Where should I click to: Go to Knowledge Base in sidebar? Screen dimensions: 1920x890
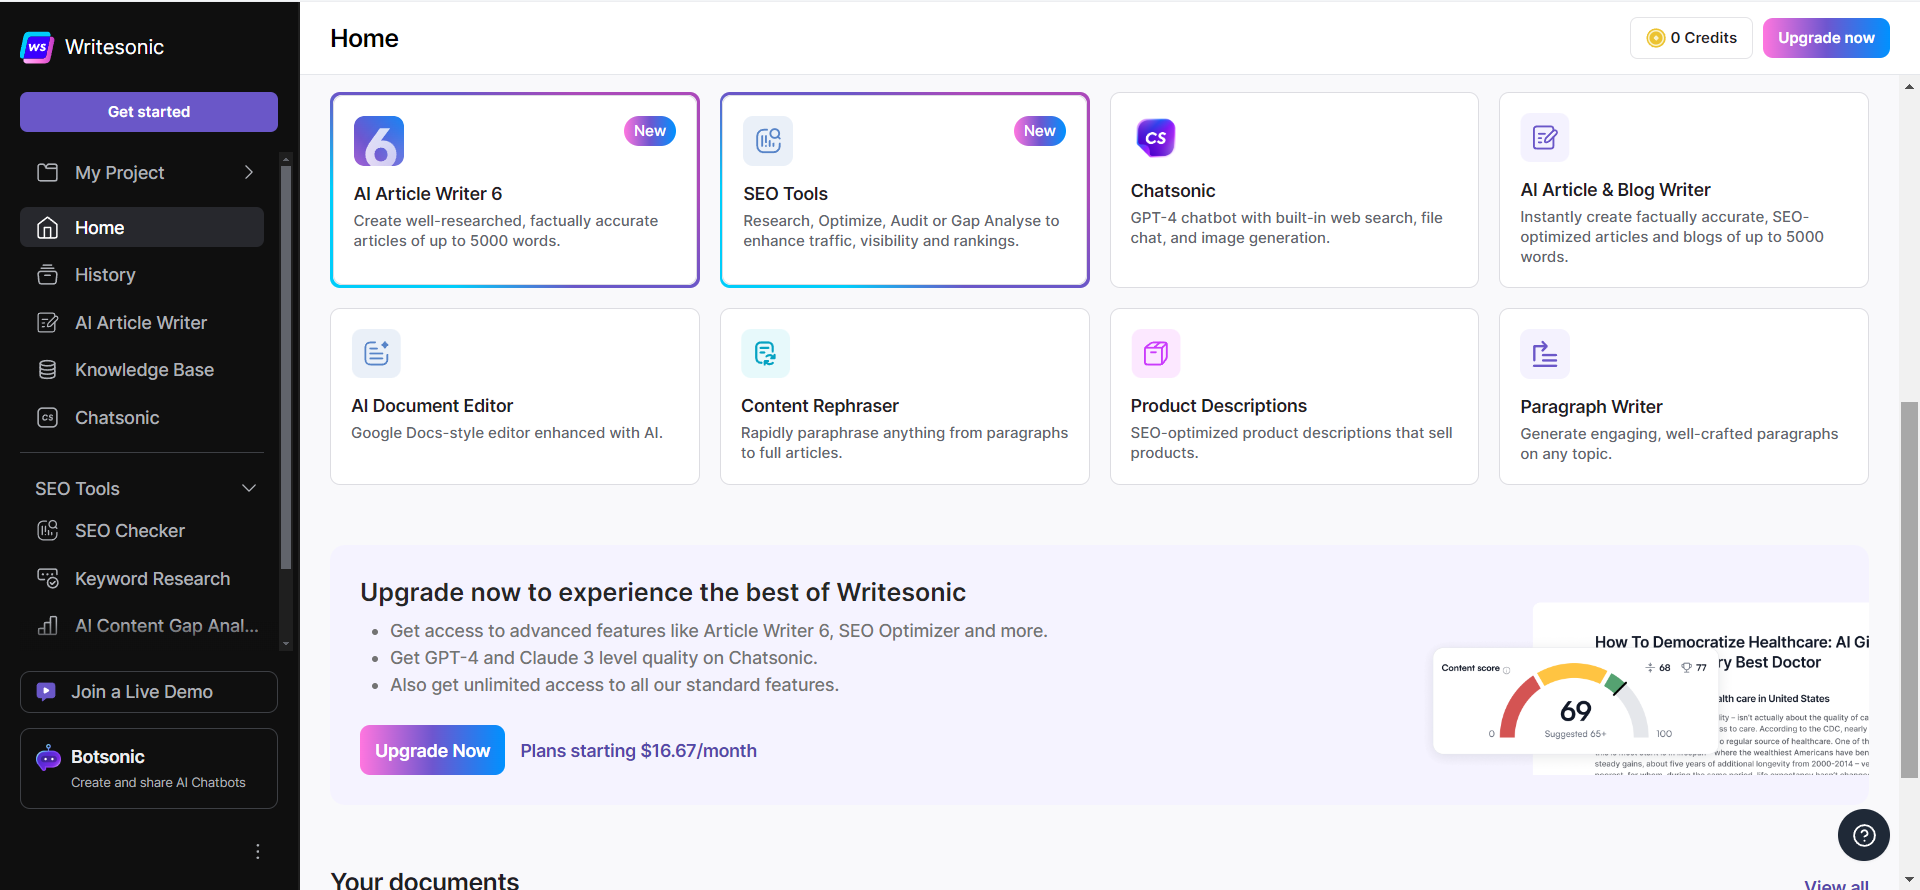tap(144, 370)
